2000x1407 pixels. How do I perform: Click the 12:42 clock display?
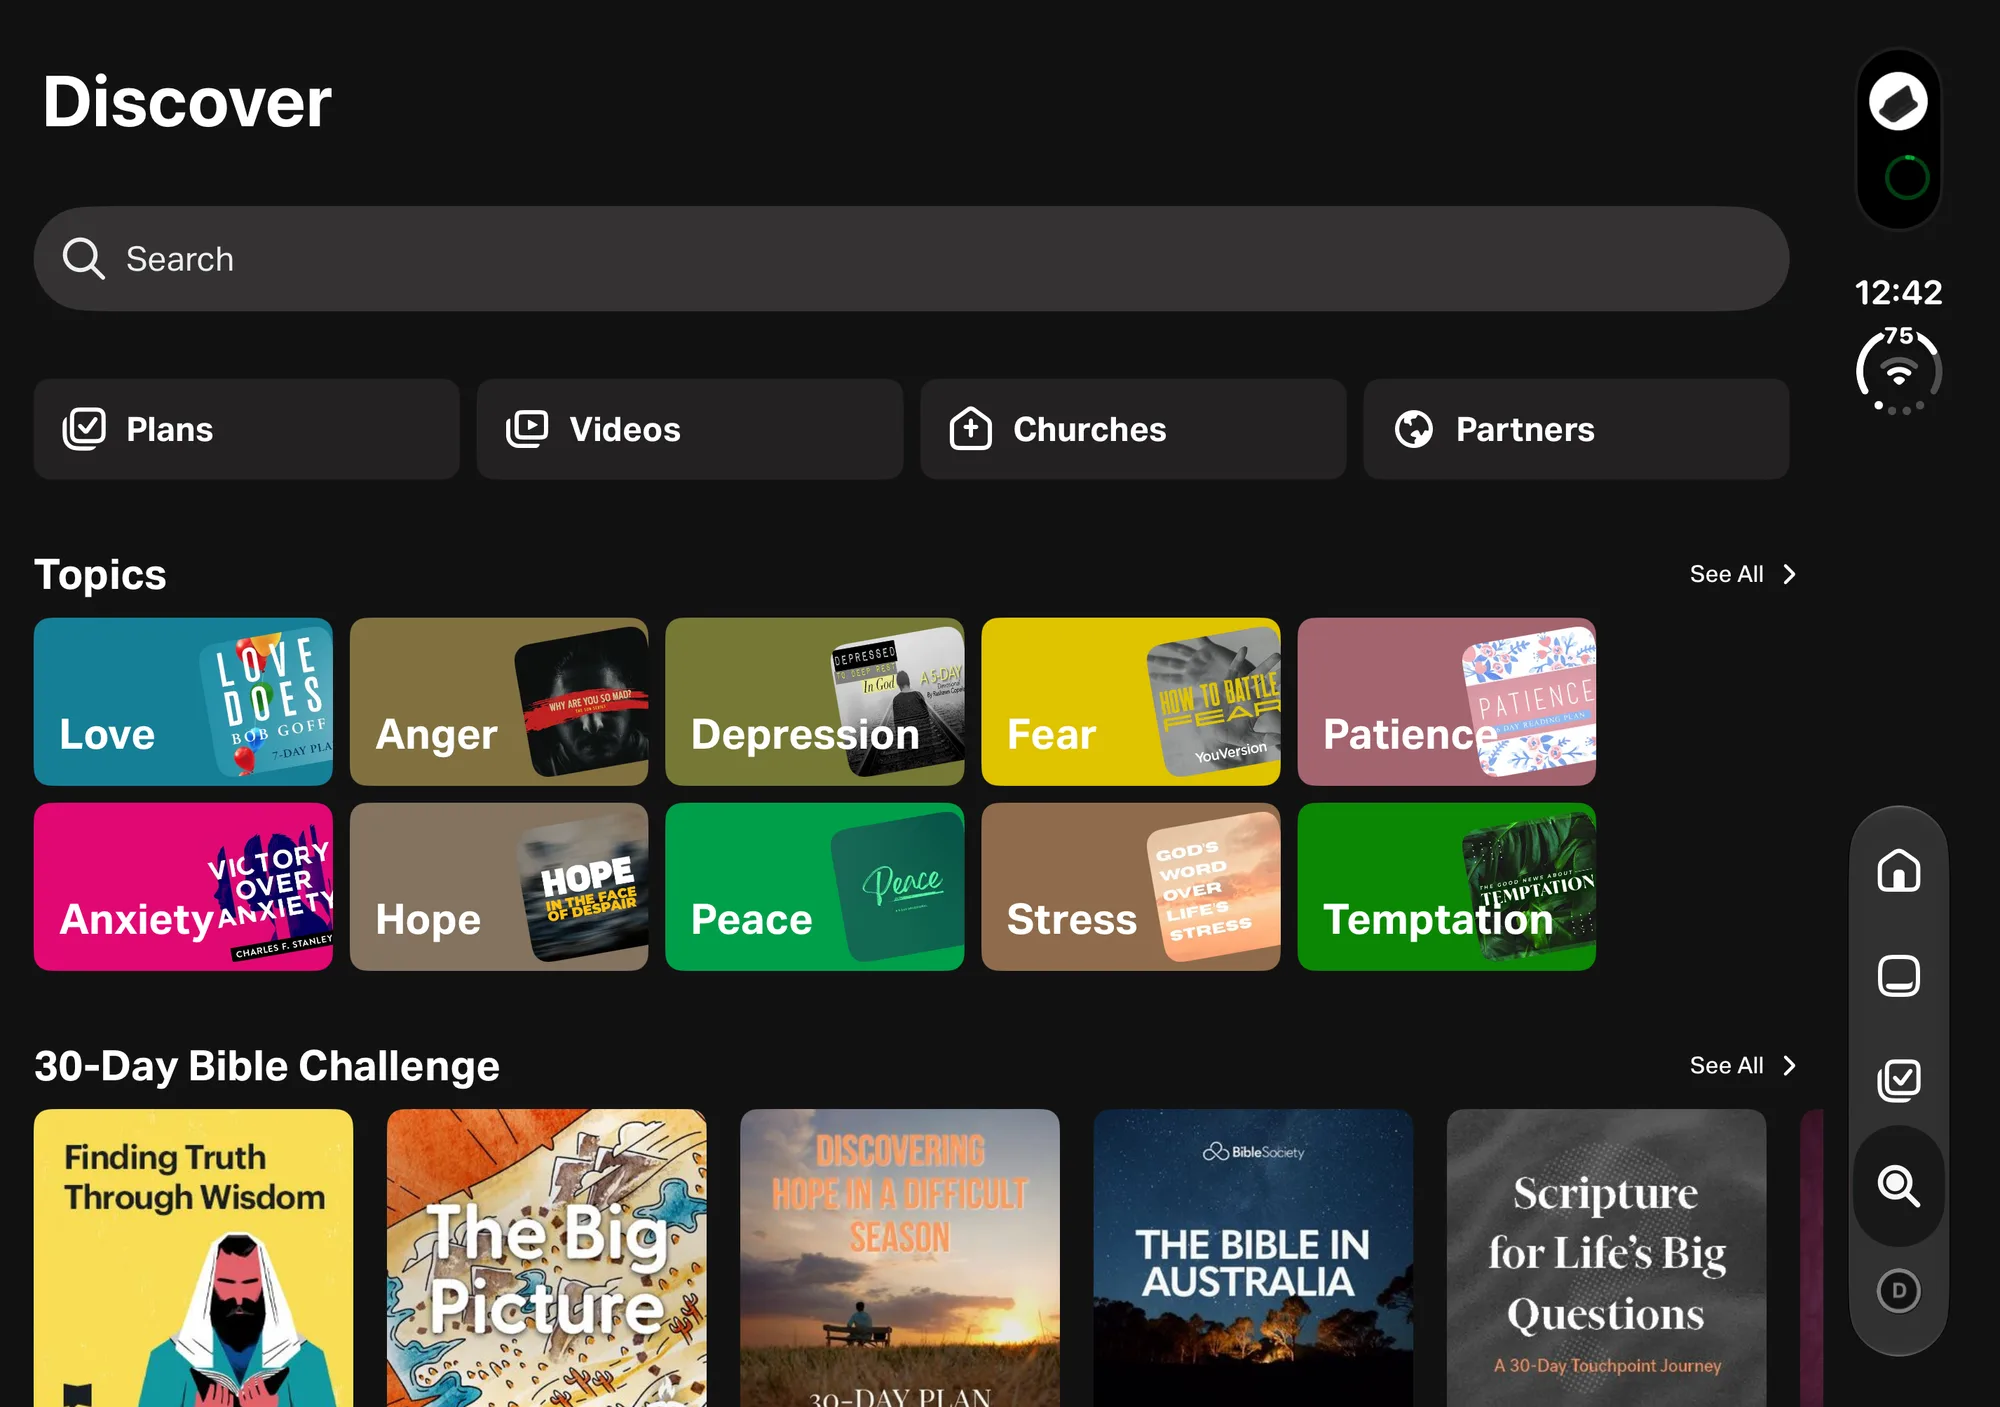point(1898,292)
